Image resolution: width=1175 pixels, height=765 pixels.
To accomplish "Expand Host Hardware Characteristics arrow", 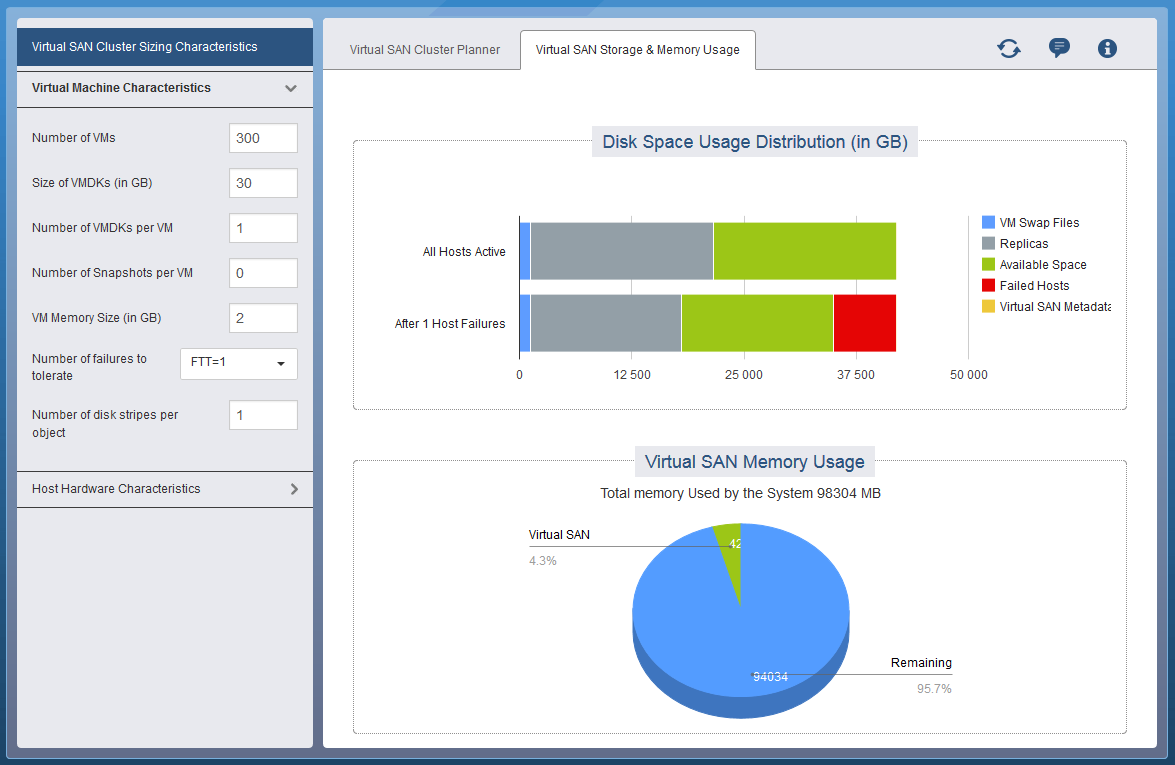I will [294, 489].
